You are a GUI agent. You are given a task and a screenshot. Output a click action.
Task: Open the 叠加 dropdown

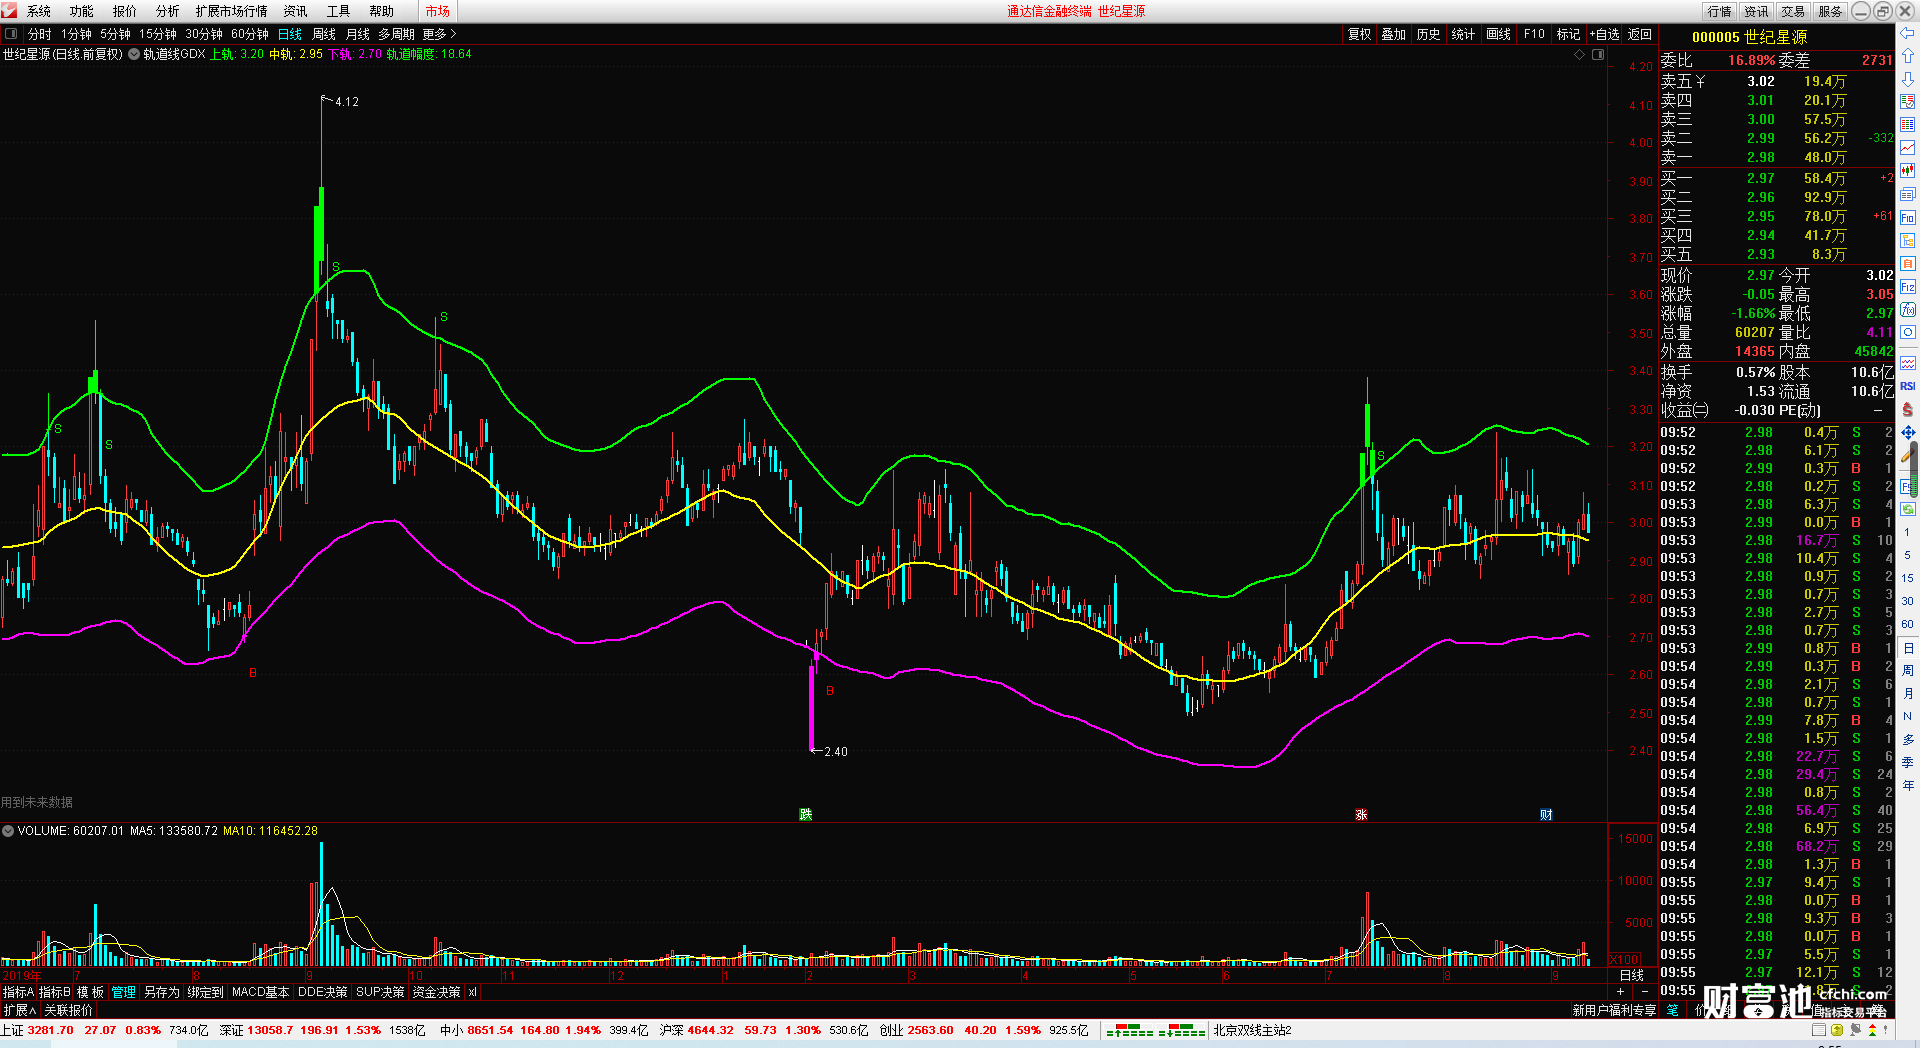pyautogui.click(x=1393, y=34)
